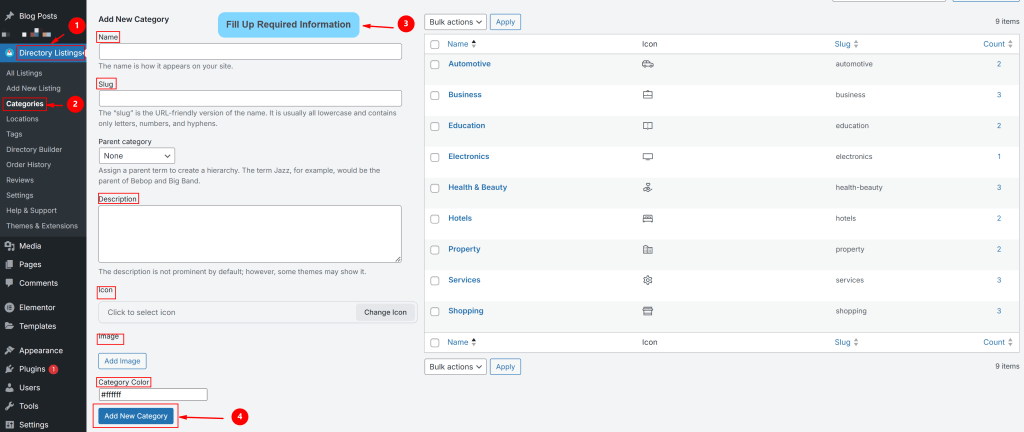Click the Electronics monitor icon
The image size is (1024, 432).
[648, 157]
